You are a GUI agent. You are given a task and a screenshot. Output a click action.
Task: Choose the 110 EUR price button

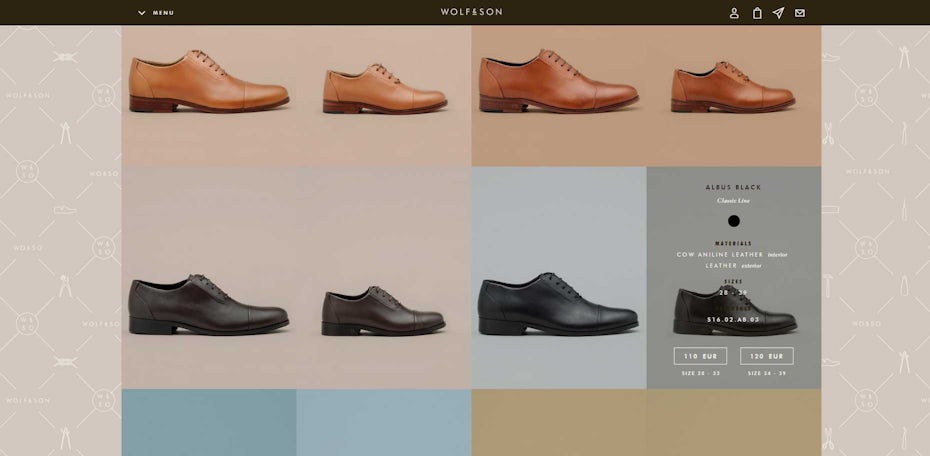tap(700, 356)
